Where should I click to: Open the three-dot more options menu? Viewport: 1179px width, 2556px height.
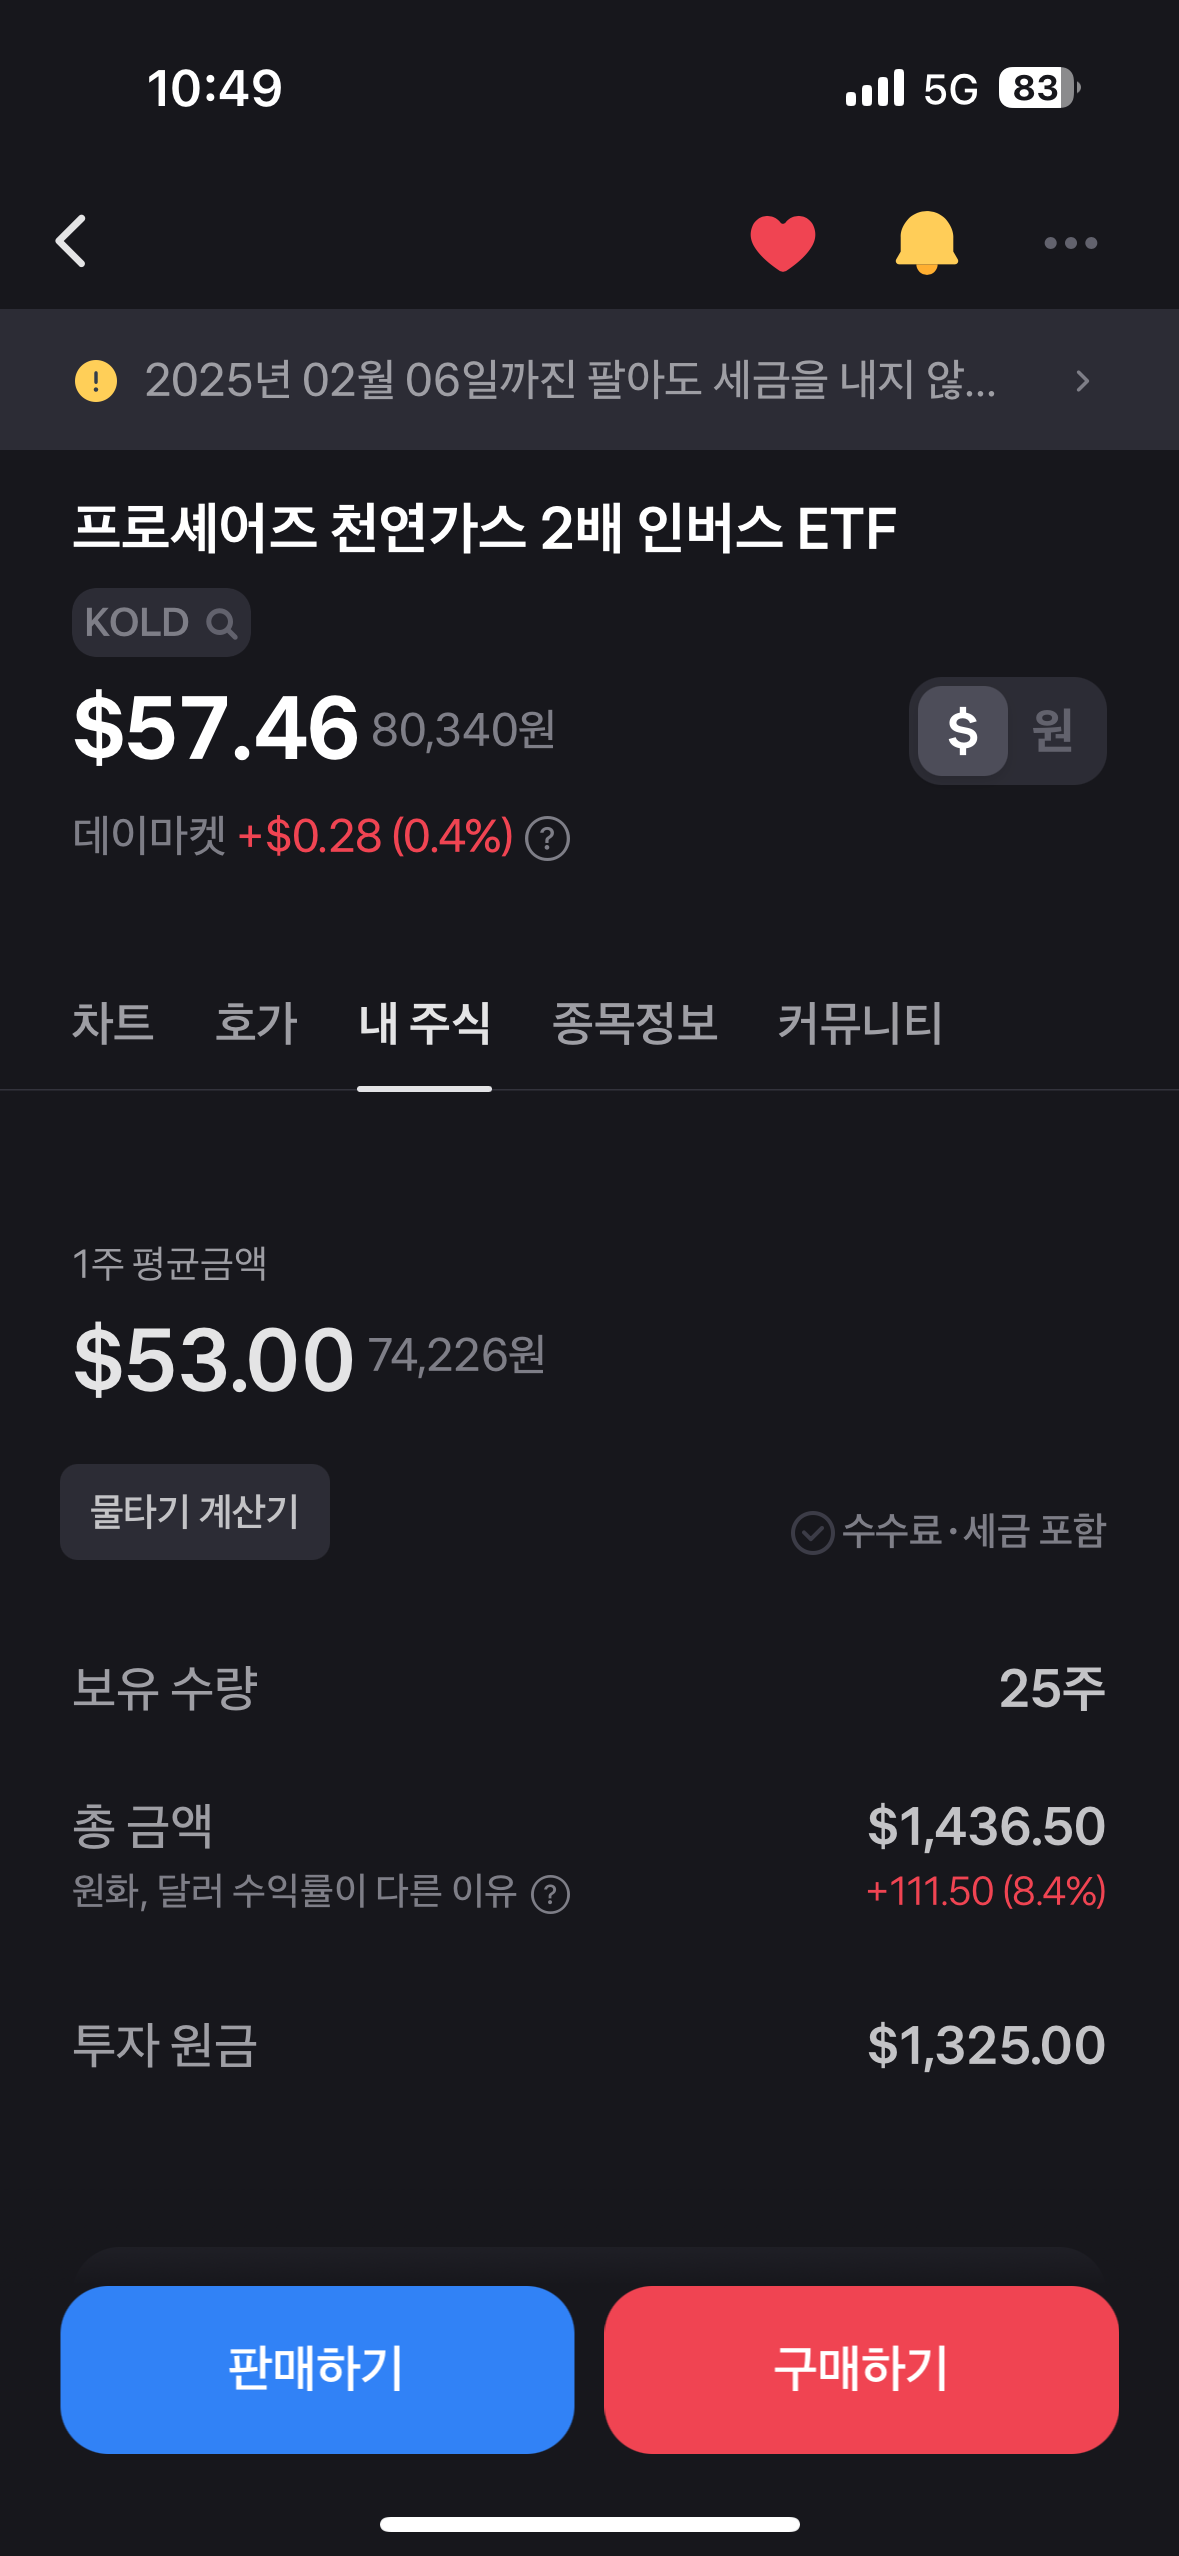1070,243
